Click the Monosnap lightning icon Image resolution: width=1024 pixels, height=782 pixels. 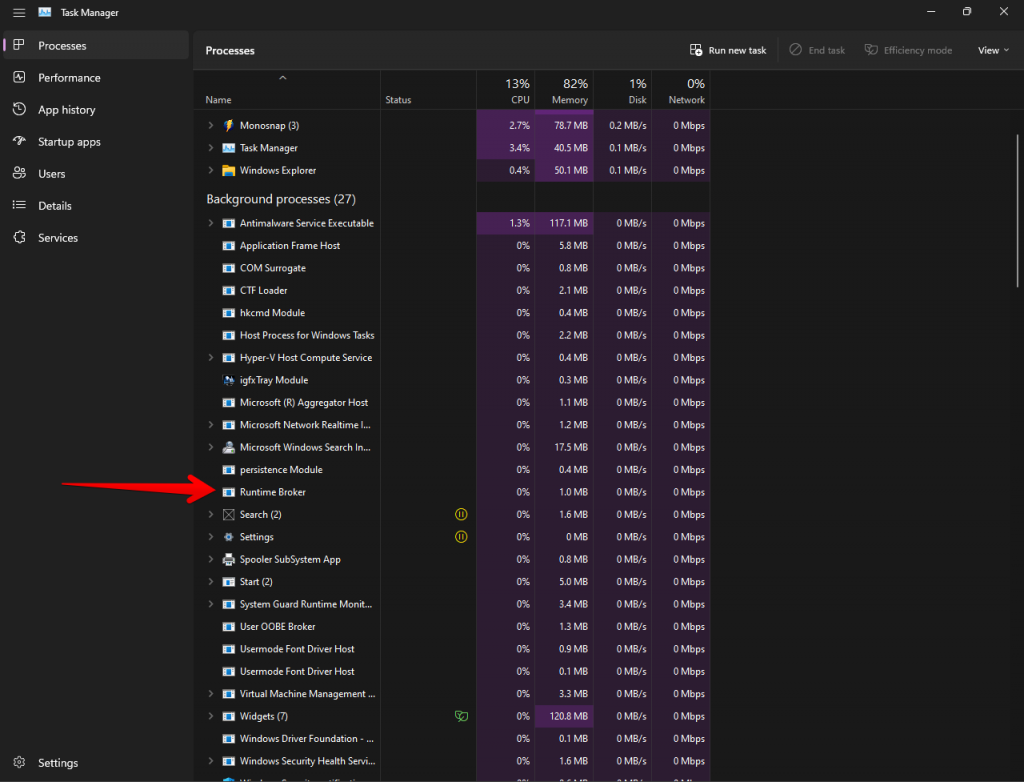[229, 125]
